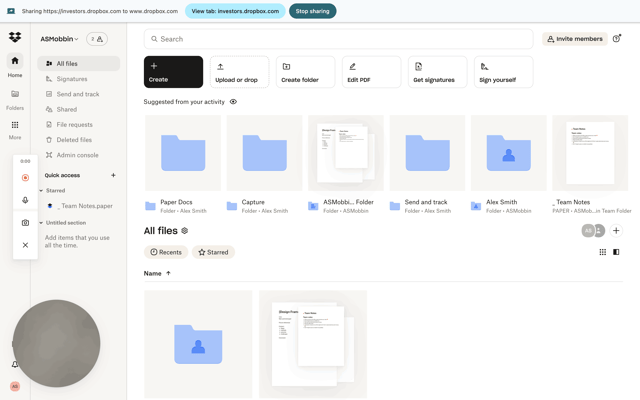Open the AS account avatar at bottom left
This screenshot has height=400, width=640.
coord(15,386)
